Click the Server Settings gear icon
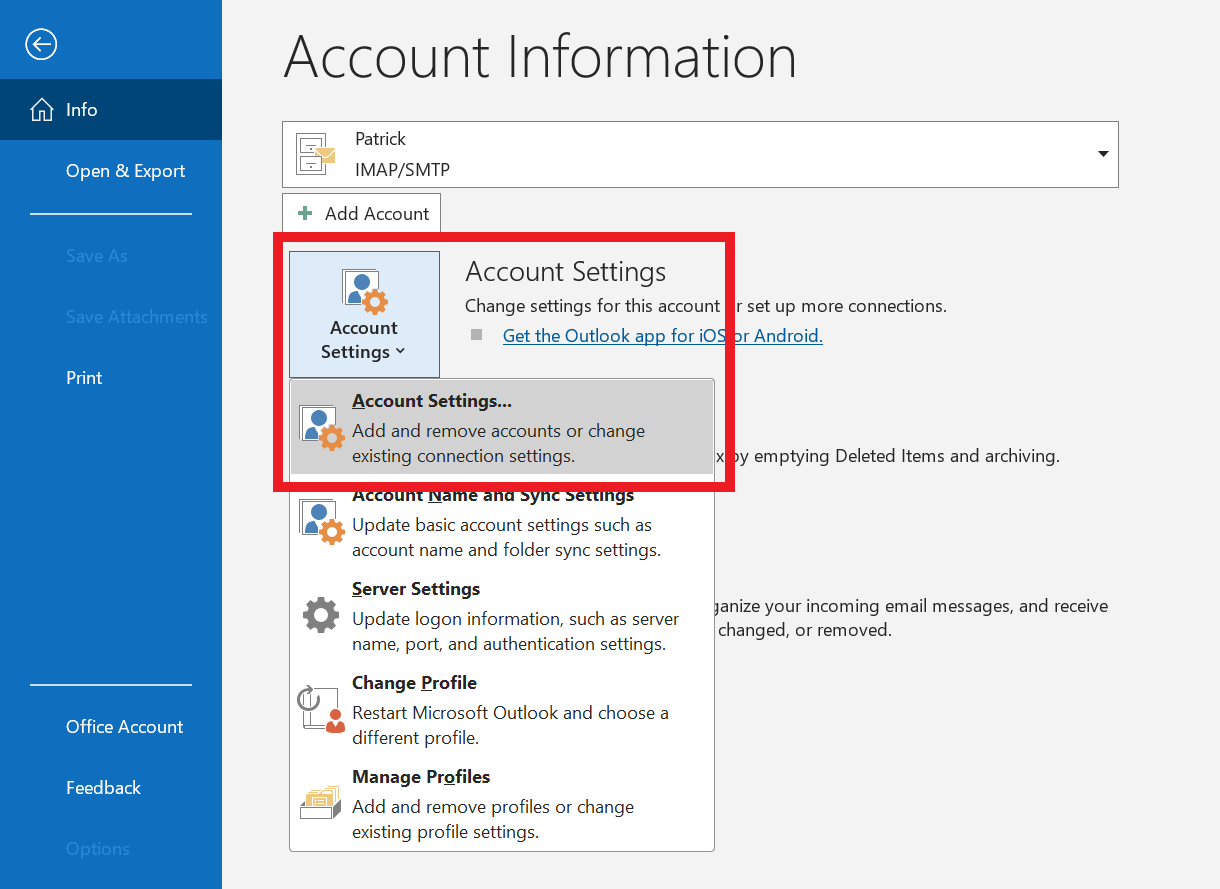 321,615
